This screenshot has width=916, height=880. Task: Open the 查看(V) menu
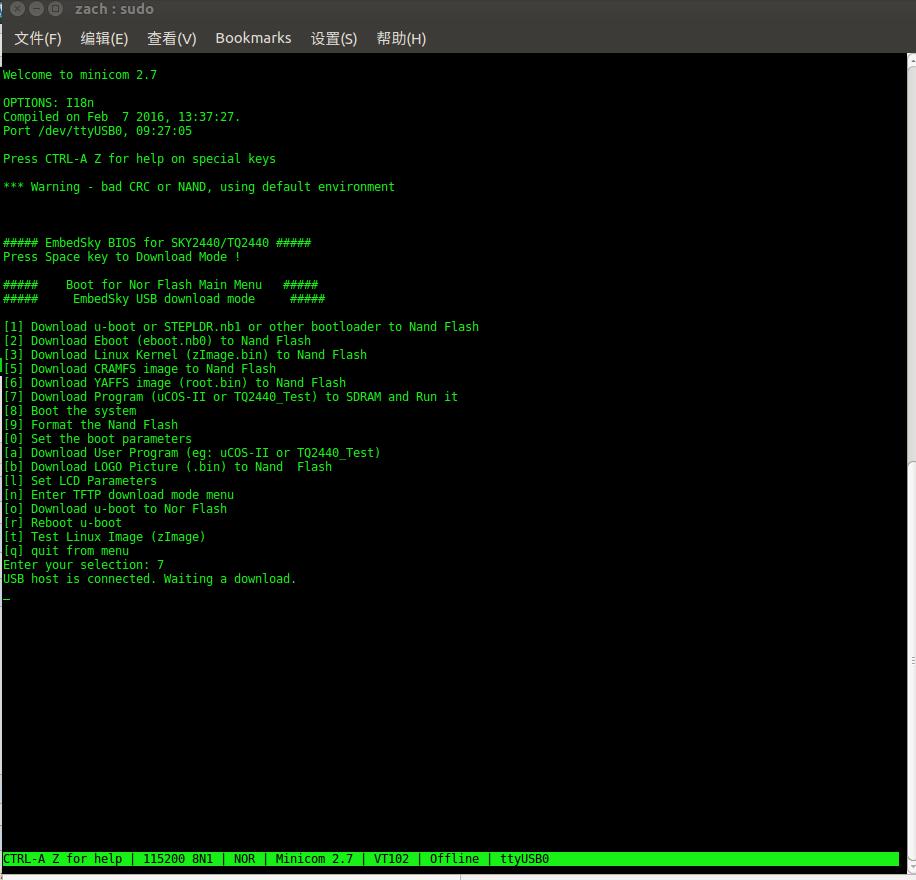[171, 39]
